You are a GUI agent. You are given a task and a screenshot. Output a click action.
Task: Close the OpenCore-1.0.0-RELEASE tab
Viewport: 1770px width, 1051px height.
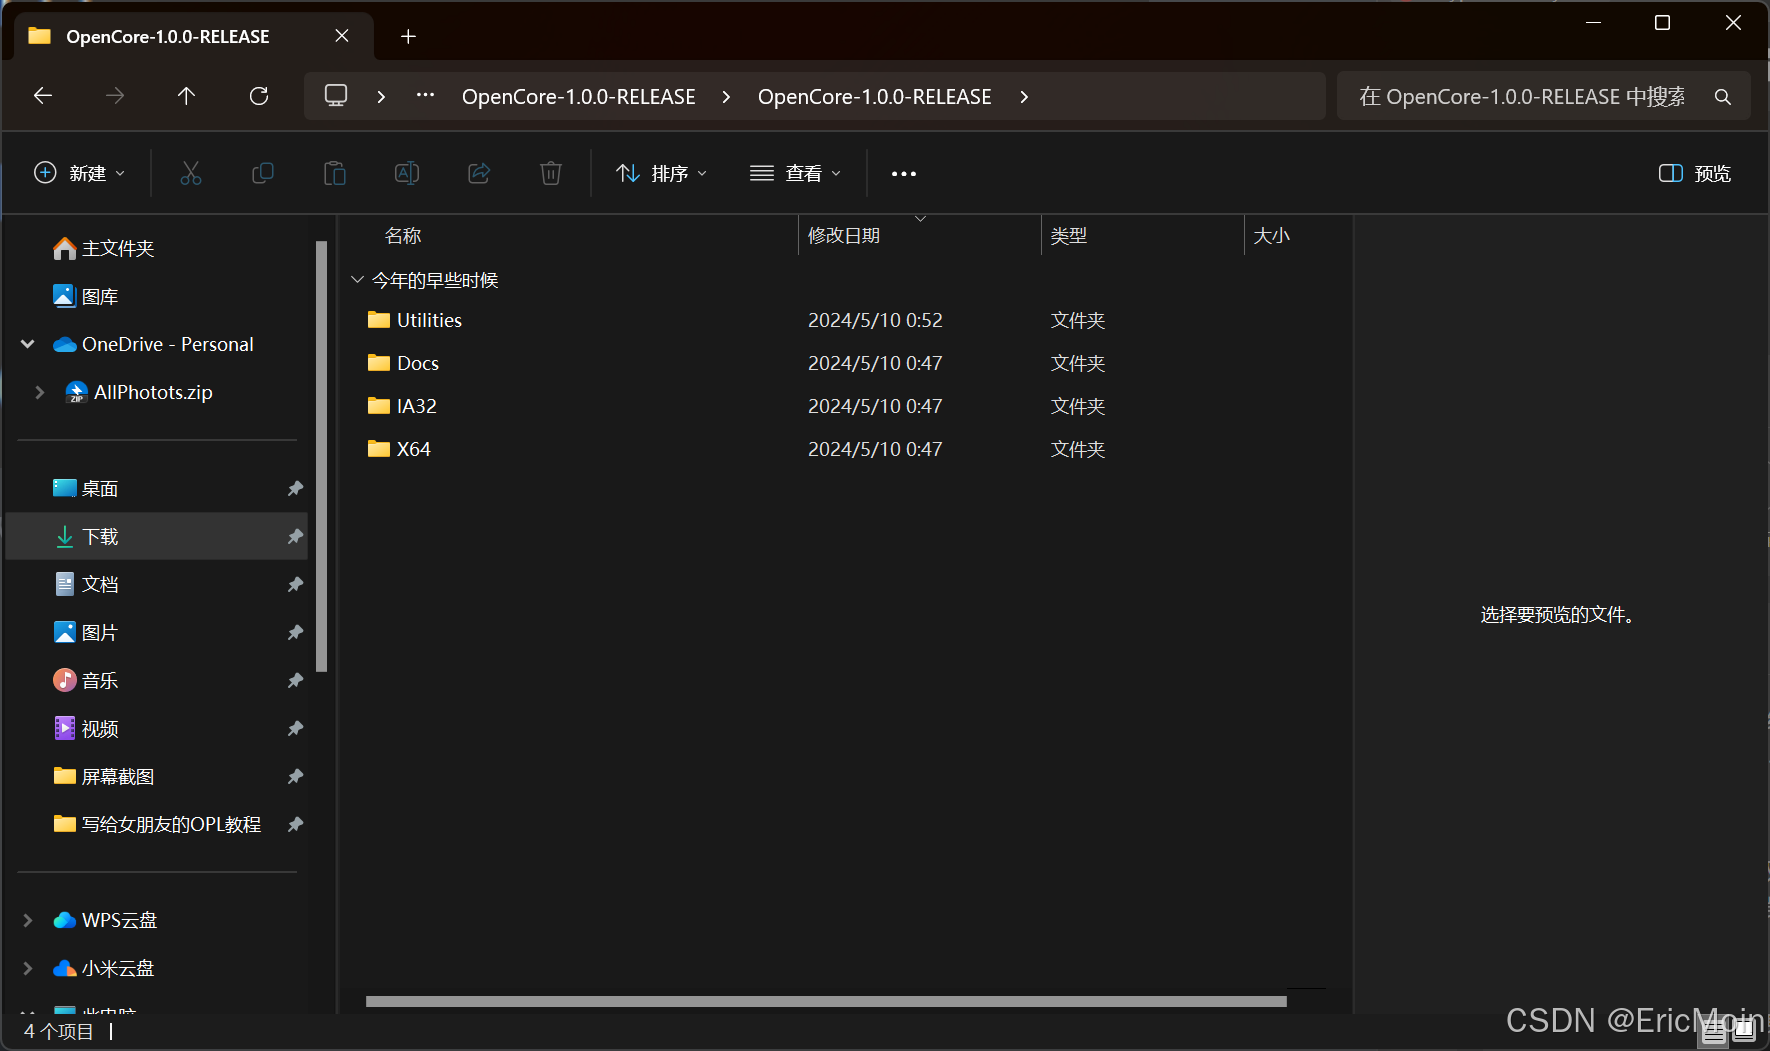click(342, 36)
